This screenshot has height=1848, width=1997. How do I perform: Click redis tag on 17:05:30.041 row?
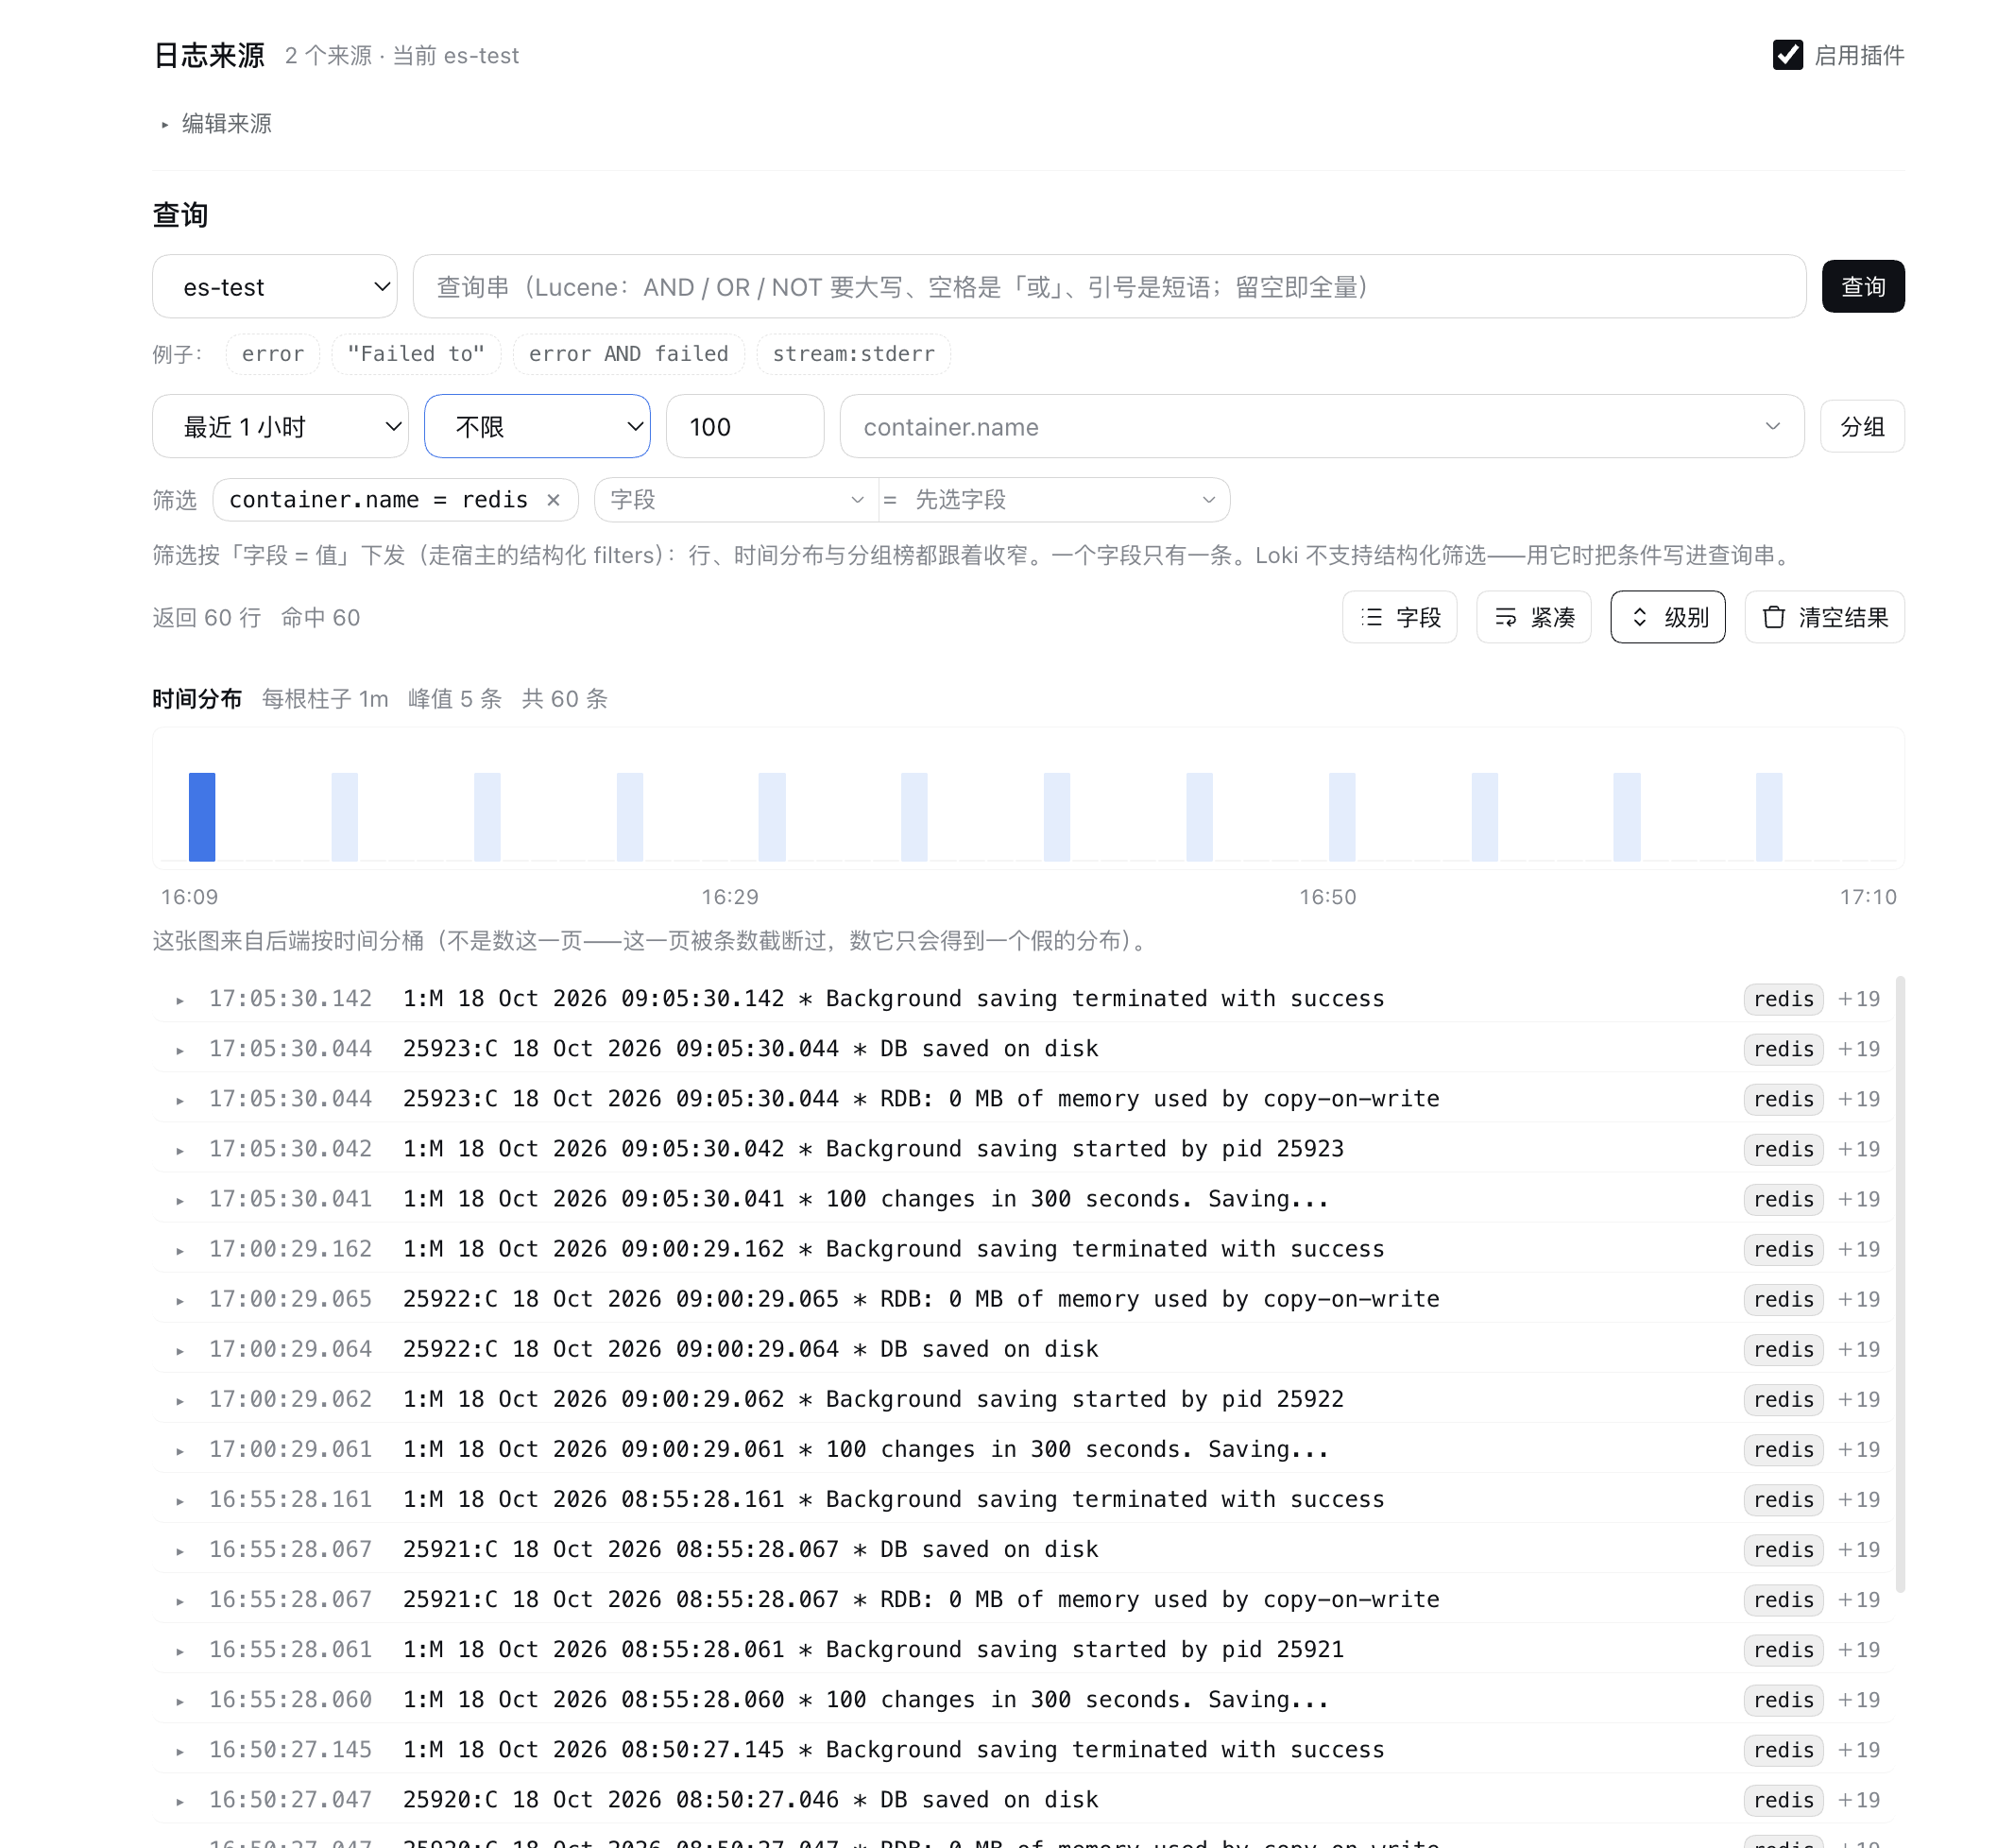click(1782, 1198)
